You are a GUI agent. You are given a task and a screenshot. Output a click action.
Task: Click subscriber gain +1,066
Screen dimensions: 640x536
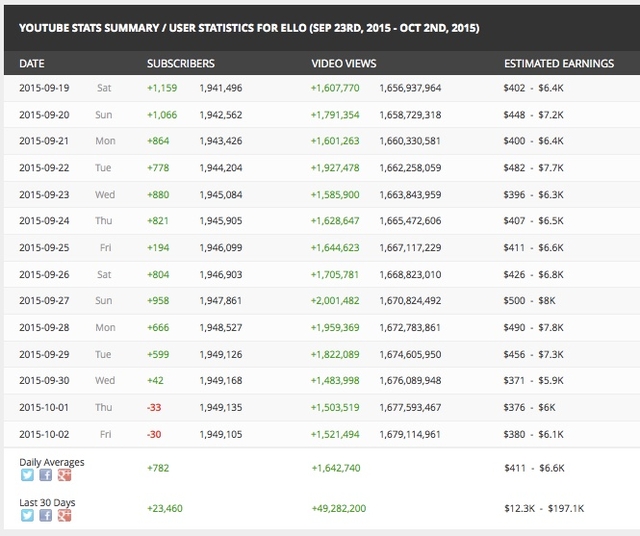tap(162, 115)
